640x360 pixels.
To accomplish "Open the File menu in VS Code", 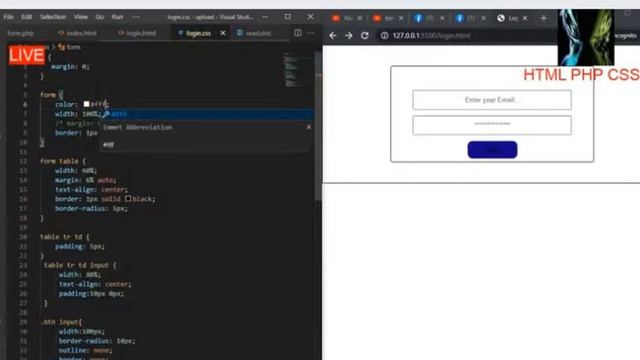I will 9,17.
